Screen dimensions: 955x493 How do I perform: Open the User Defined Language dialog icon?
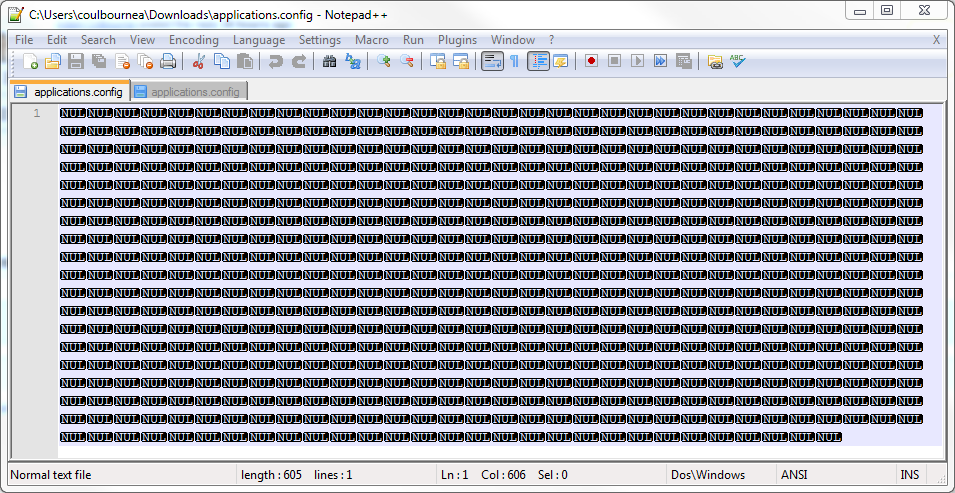(x=561, y=61)
